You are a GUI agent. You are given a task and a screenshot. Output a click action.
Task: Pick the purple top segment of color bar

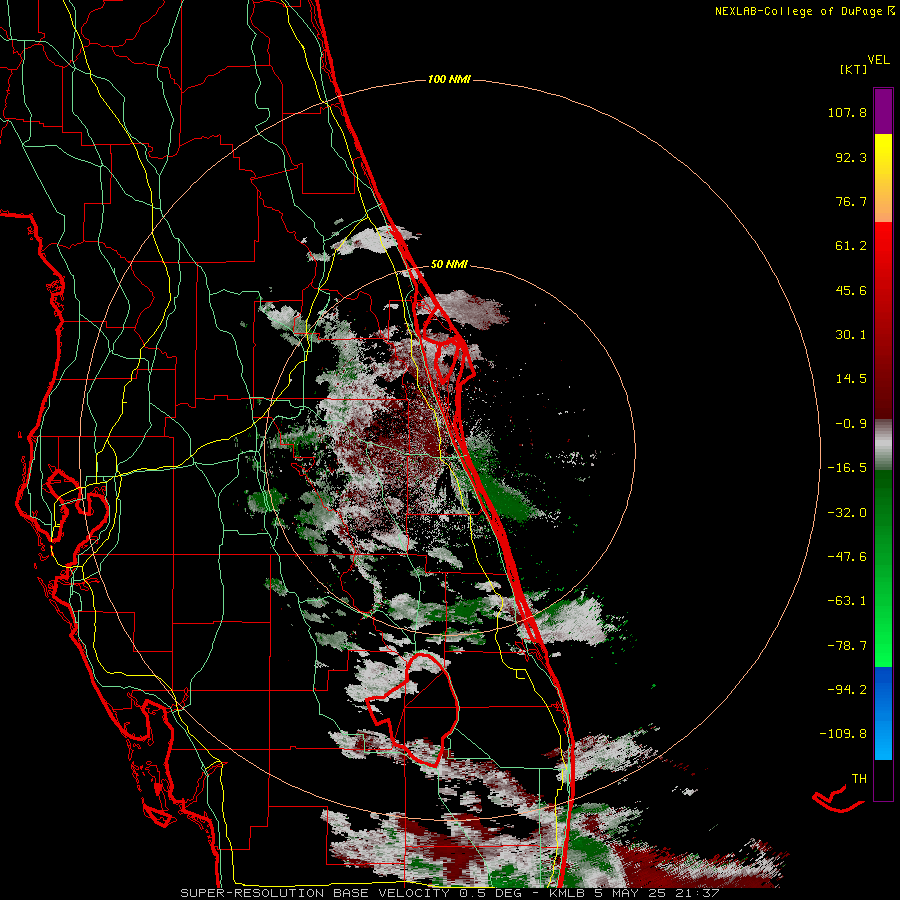883,111
